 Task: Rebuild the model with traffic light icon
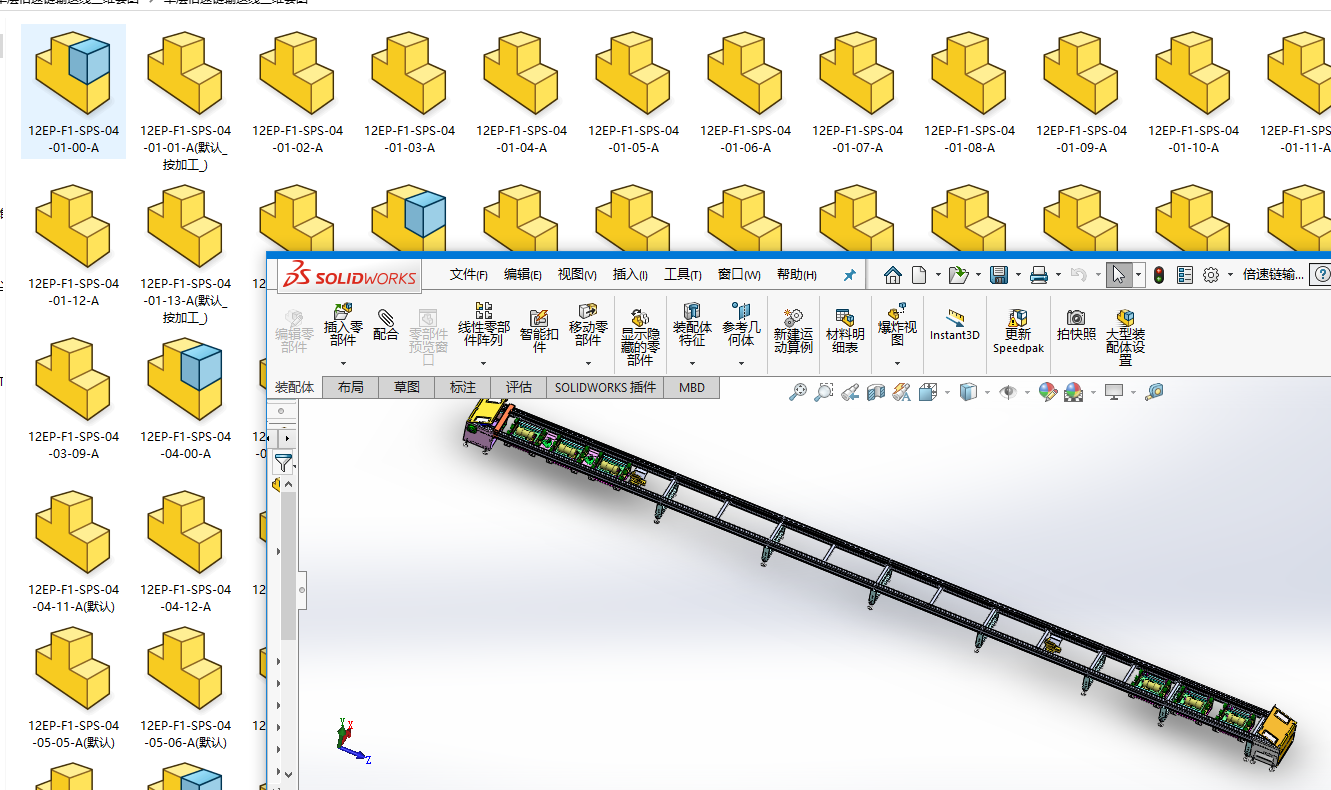[x=1159, y=274]
